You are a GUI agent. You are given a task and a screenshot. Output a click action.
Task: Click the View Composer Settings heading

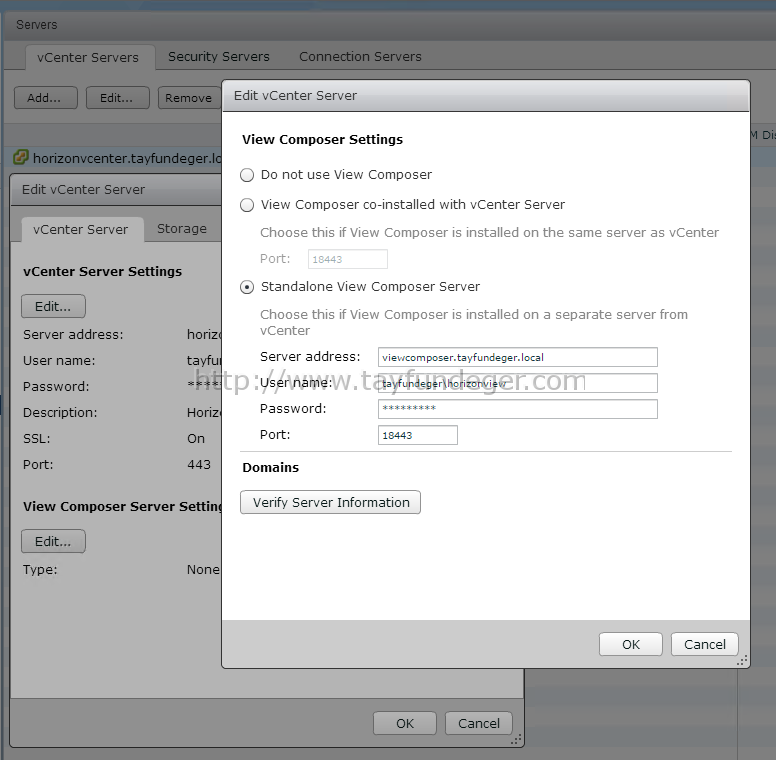[x=322, y=140]
